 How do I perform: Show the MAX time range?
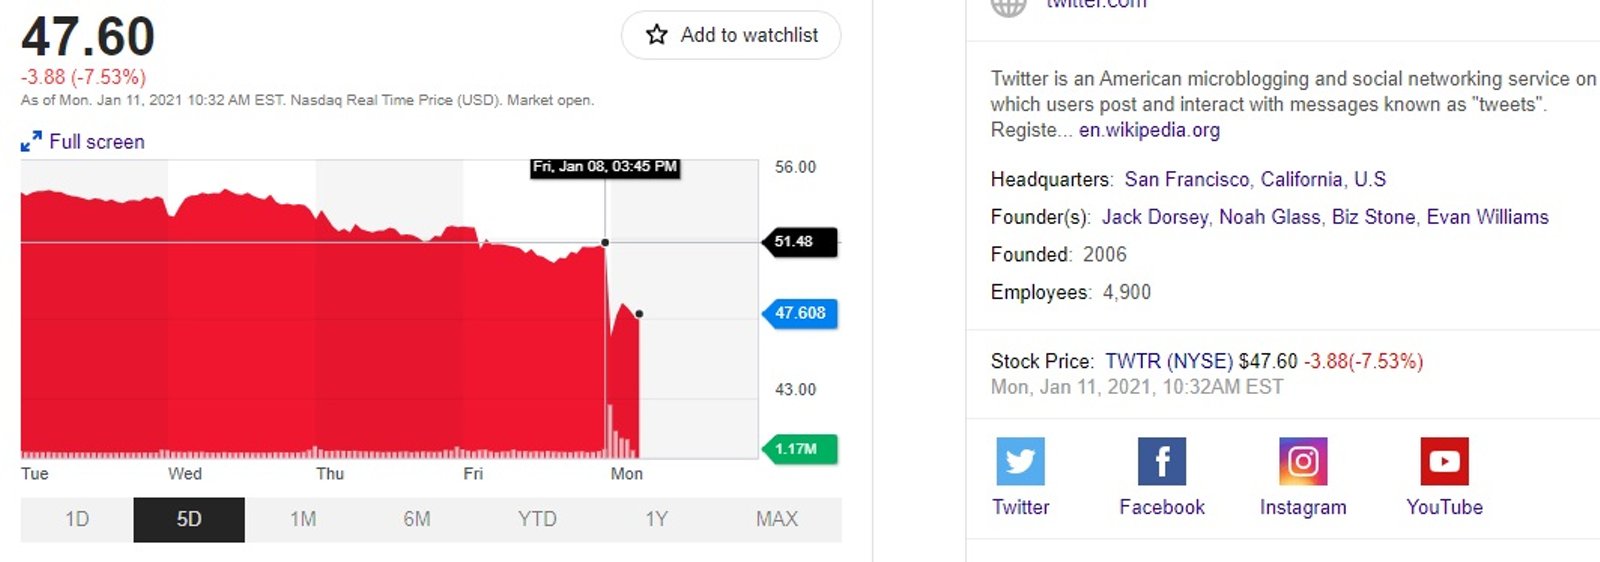777,519
